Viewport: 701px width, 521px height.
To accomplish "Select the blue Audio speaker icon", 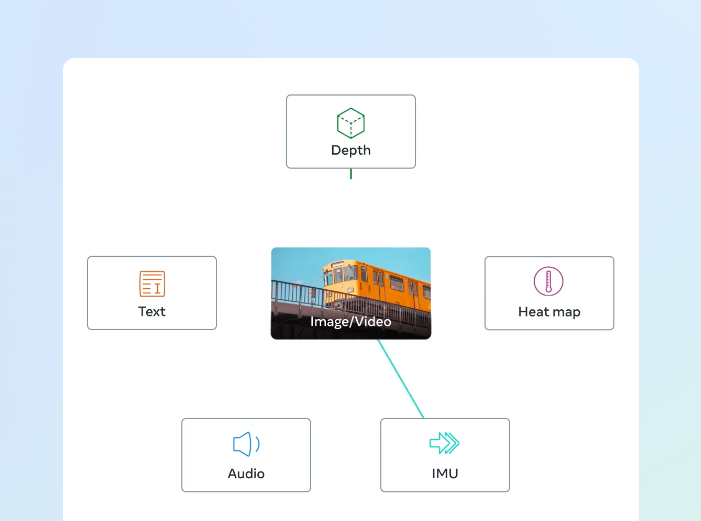I will click(246, 444).
